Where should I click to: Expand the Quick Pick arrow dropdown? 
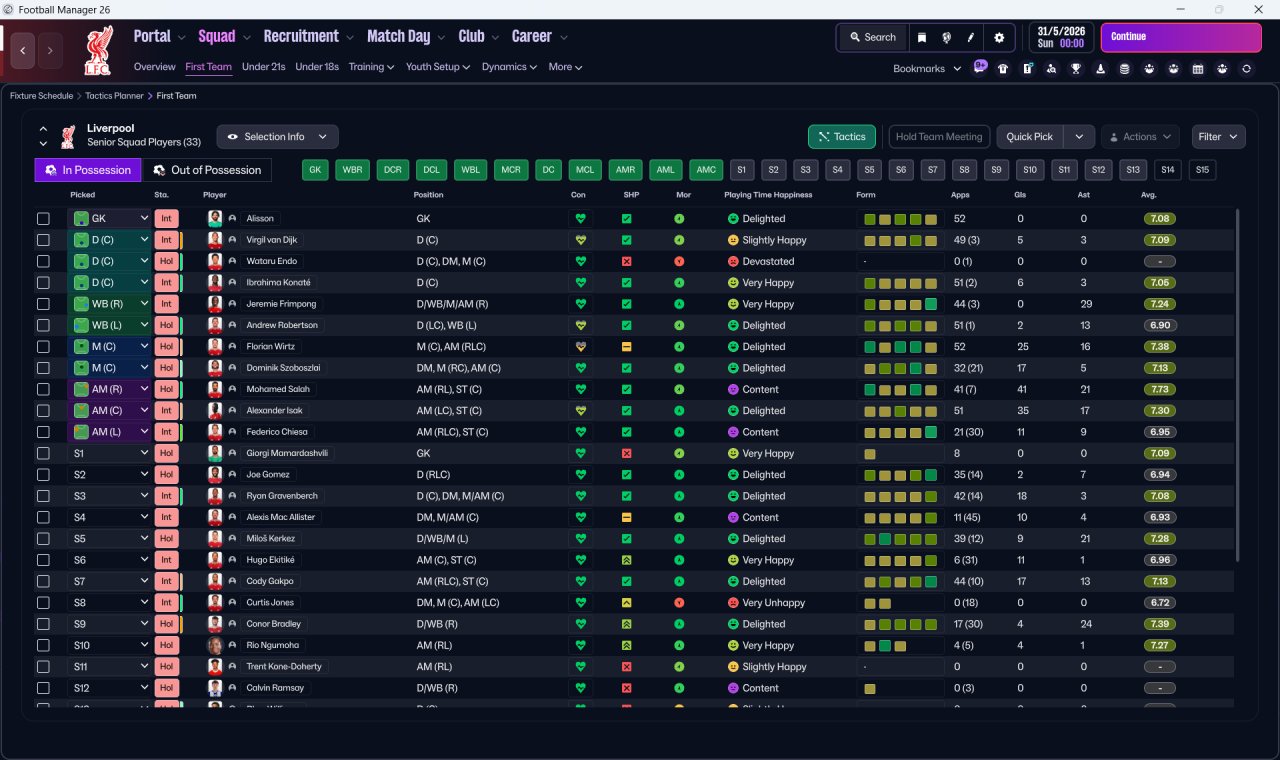[x=1078, y=137]
